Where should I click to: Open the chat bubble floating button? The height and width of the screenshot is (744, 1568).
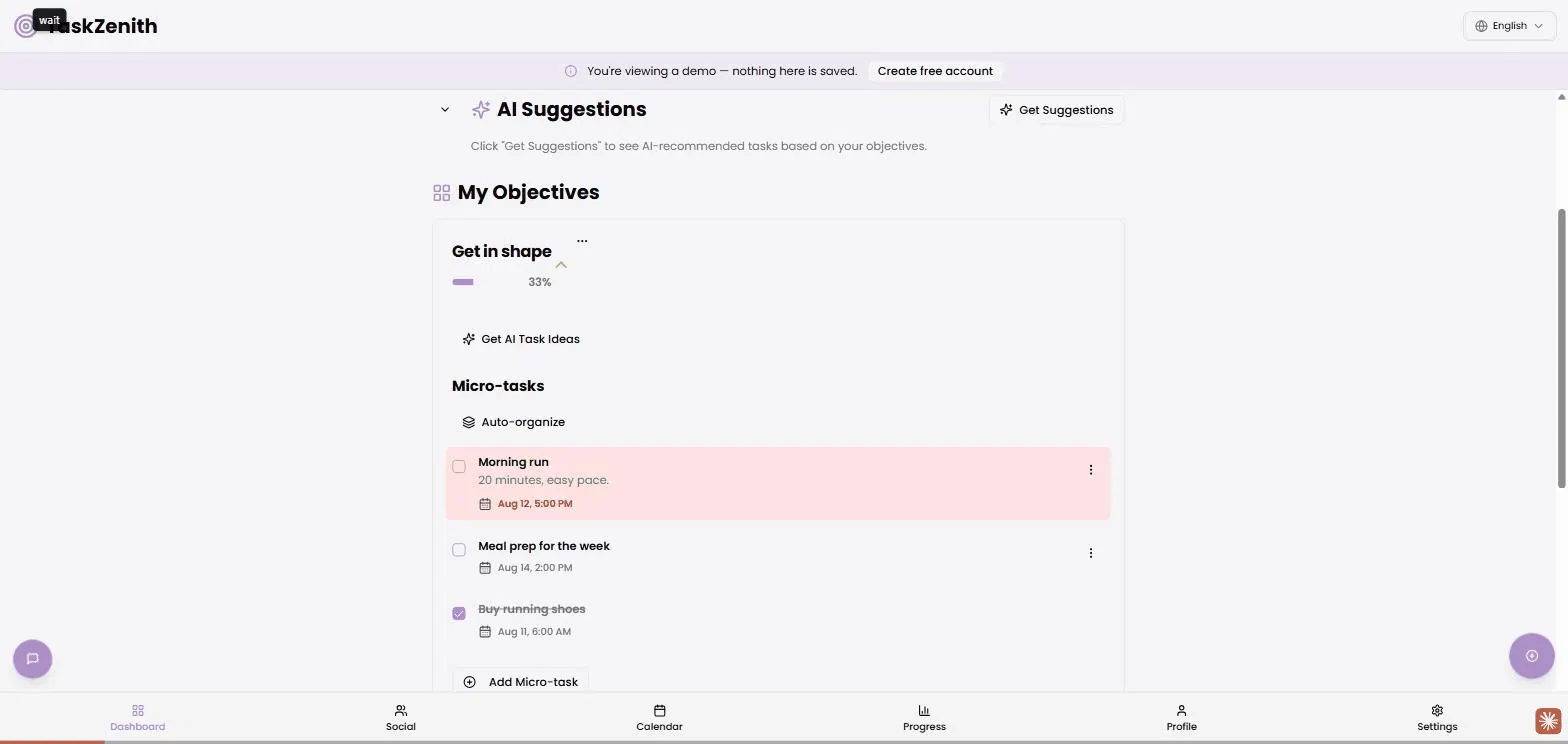(32, 659)
